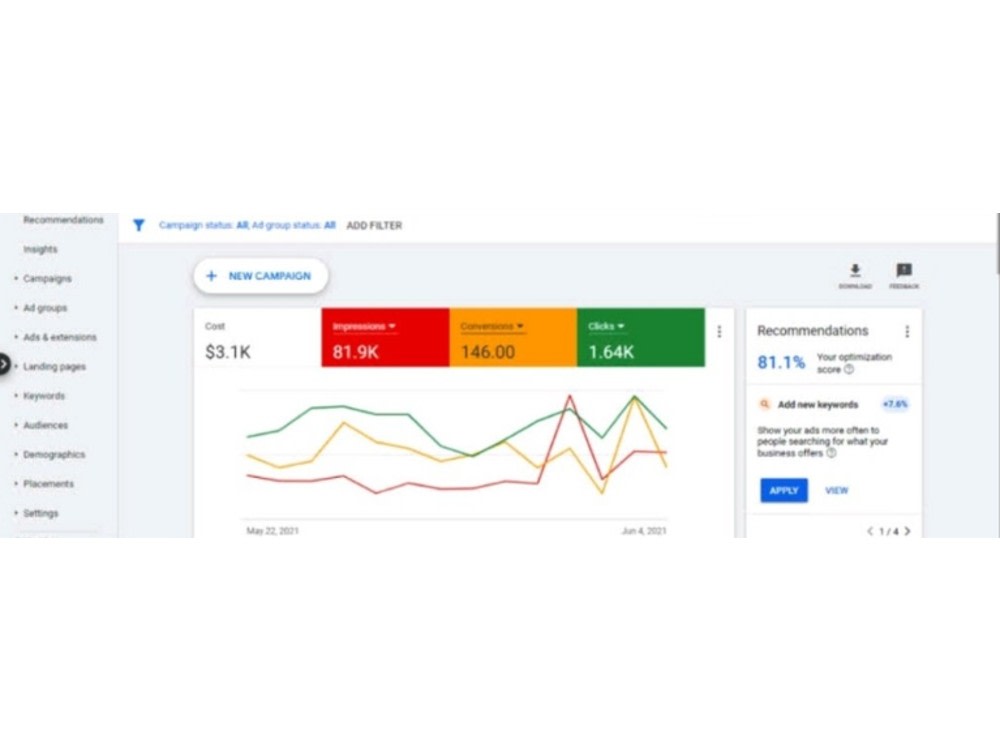Open the Recommendations card three-dot menu

907,332
